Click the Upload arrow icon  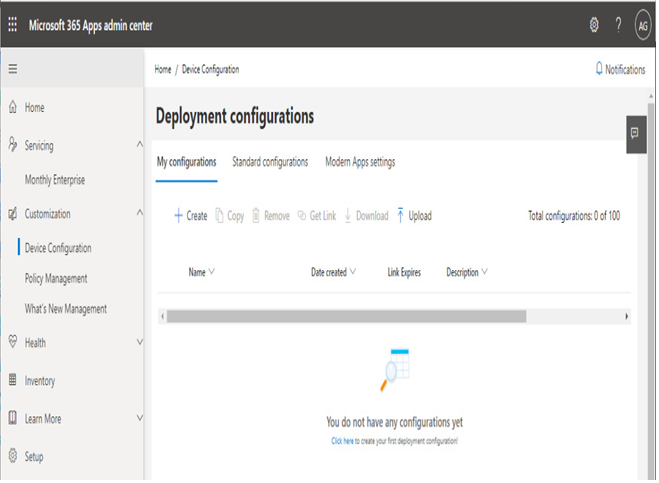pos(400,215)
